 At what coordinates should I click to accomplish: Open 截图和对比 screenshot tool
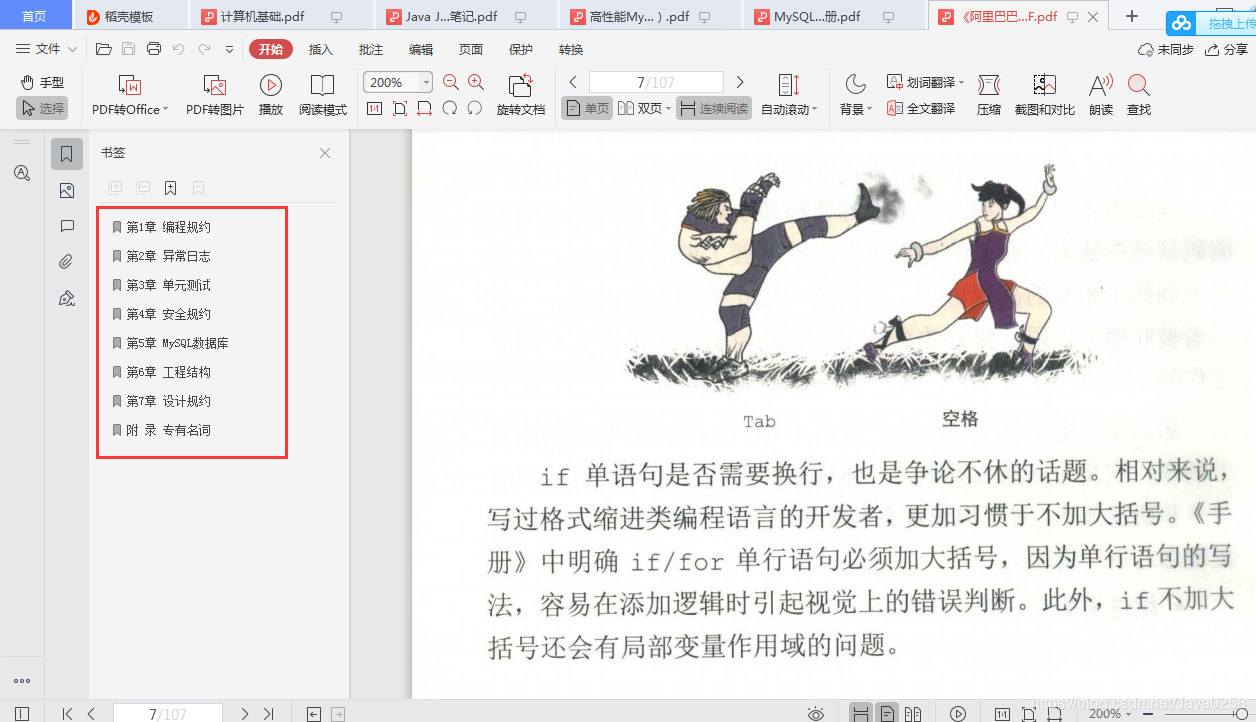coord(1045,96)
